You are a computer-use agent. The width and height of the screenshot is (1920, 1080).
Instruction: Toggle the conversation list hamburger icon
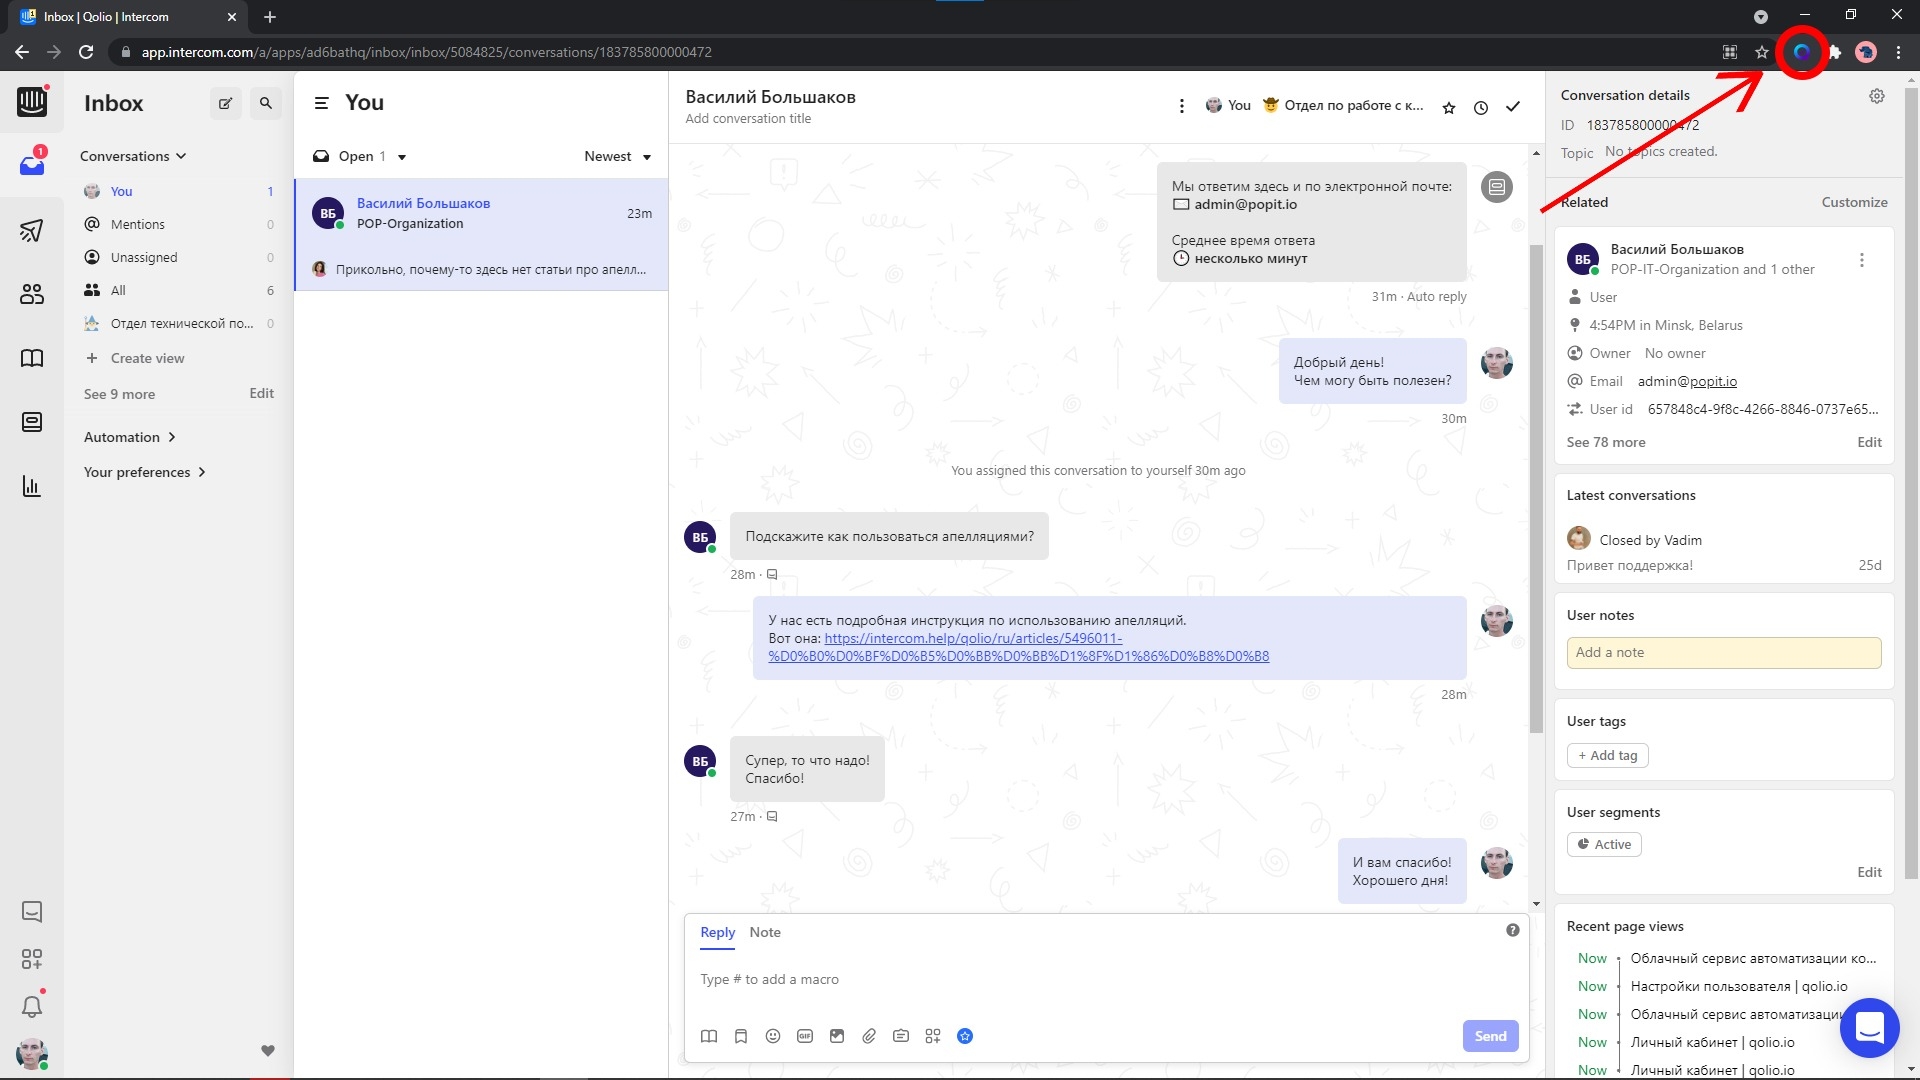point(321,103)
